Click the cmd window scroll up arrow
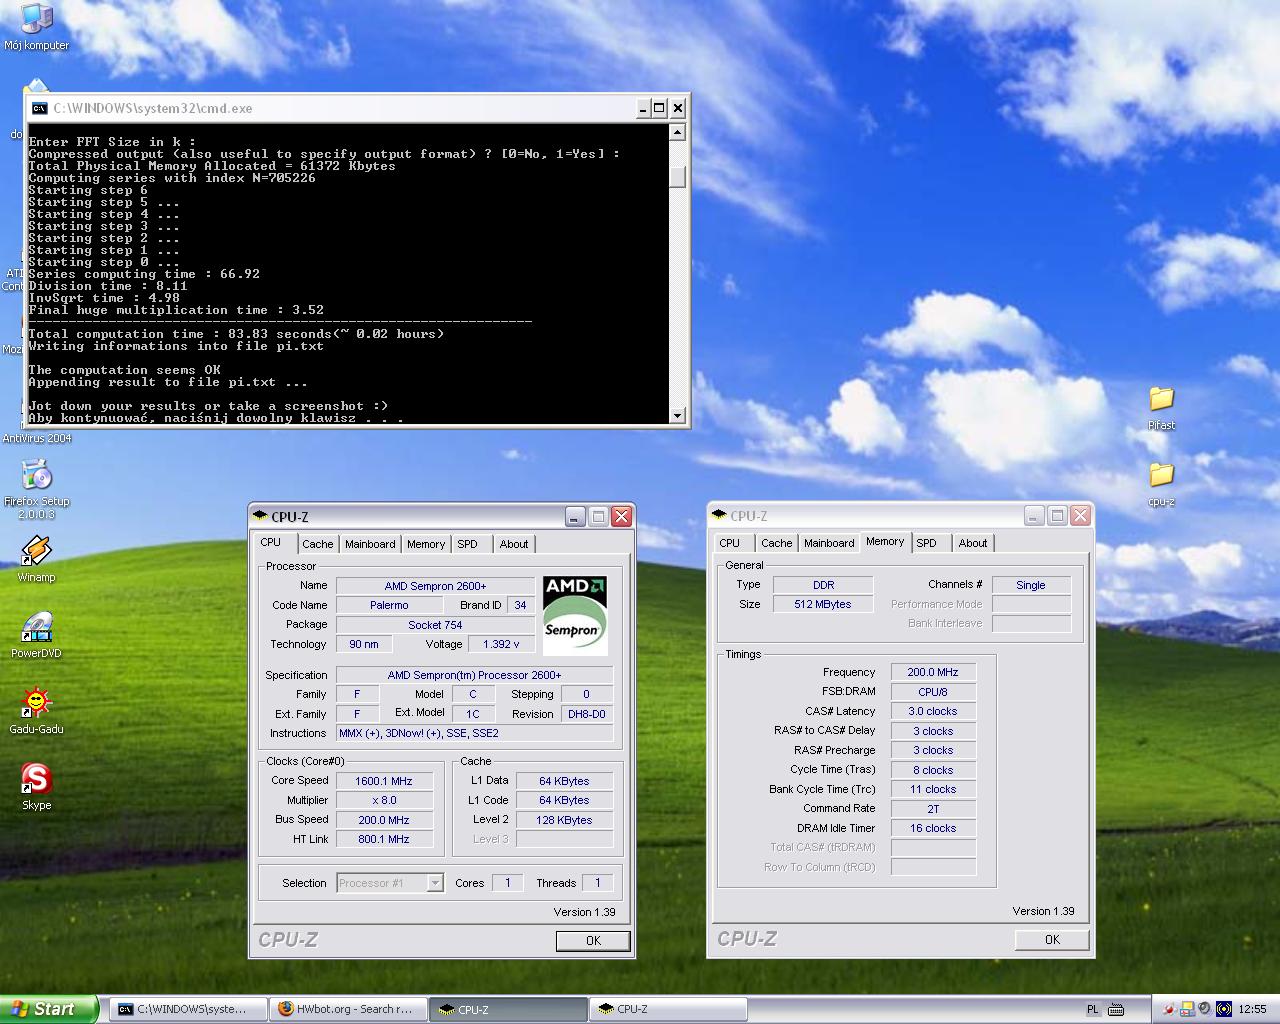The width and height of the screenshot is (1280, 1024). pos(677,132)
